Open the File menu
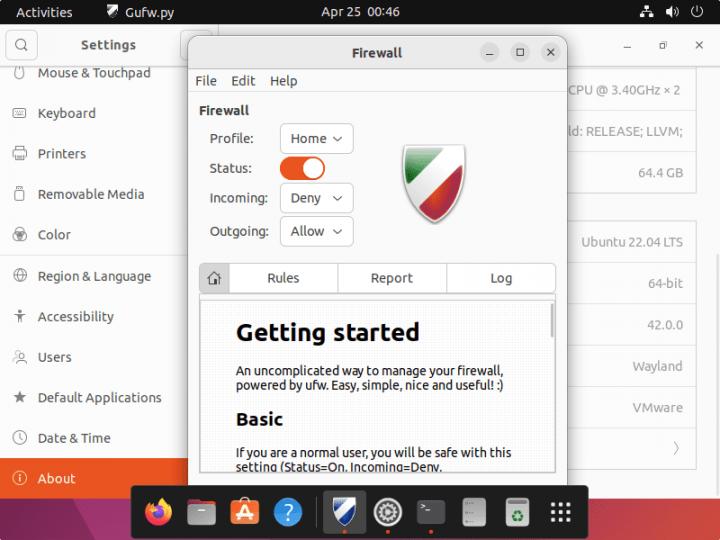The image size is (720, 540). click(206, 81)
